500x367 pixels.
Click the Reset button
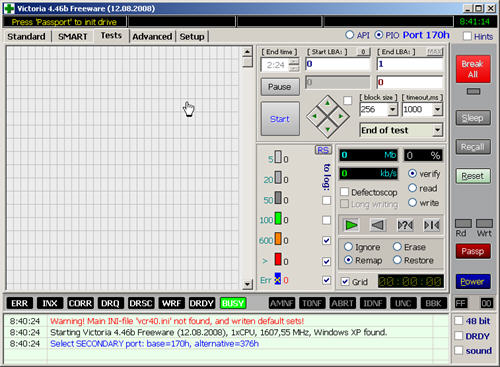pos(473,176)
